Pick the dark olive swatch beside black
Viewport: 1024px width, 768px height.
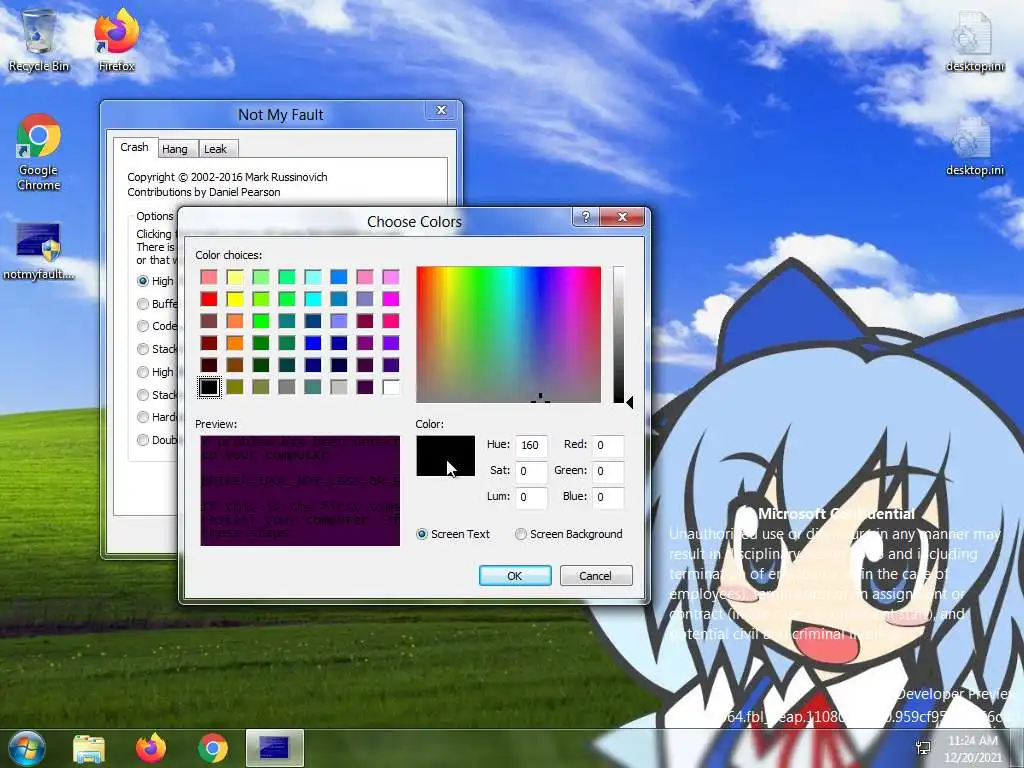[235, 387]
